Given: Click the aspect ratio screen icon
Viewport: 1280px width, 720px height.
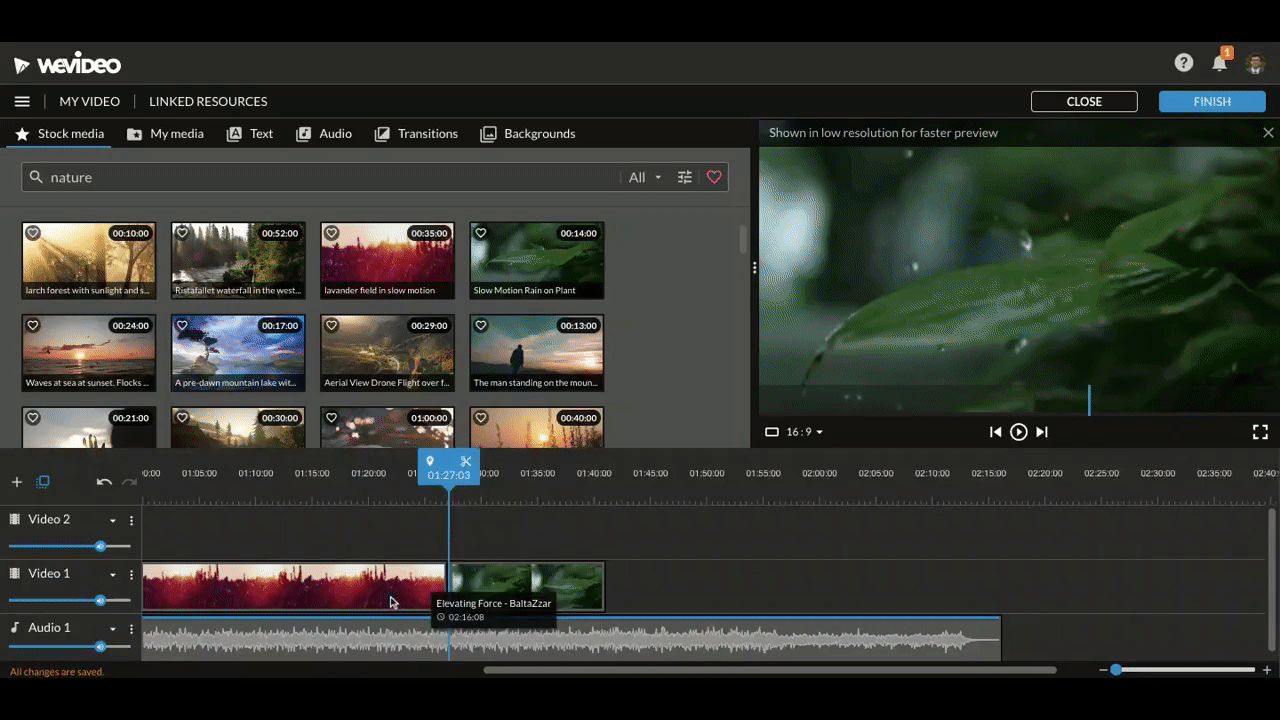Looking at the screenshot, I should [x=771, y=432].
